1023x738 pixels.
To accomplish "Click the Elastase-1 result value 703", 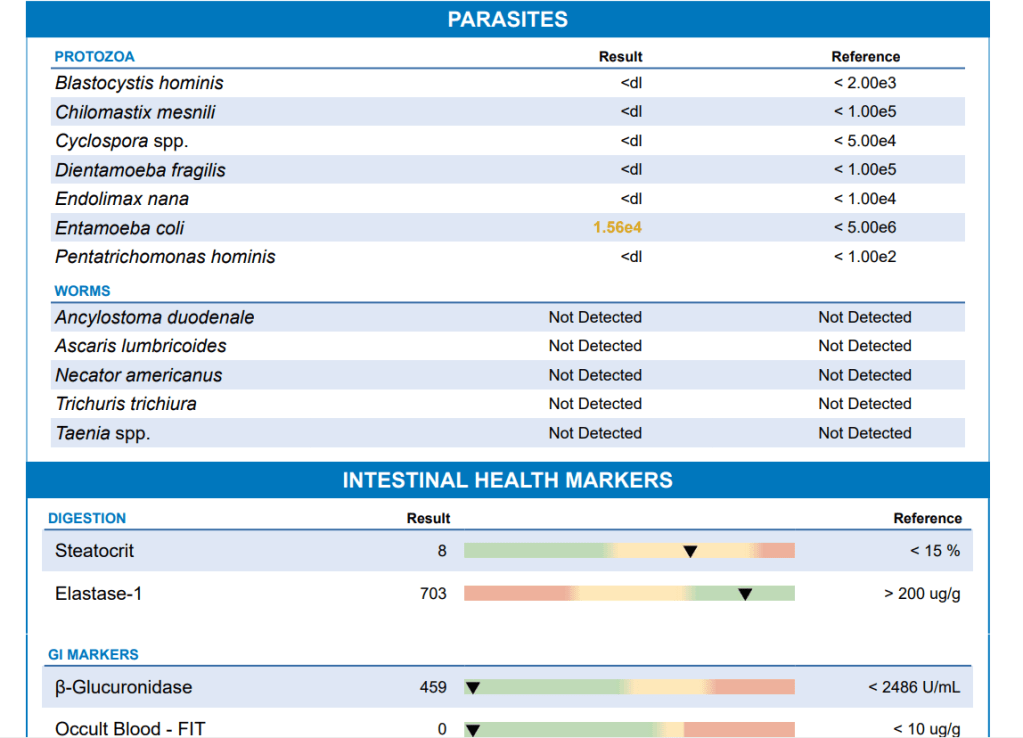I will click(433, 594).
